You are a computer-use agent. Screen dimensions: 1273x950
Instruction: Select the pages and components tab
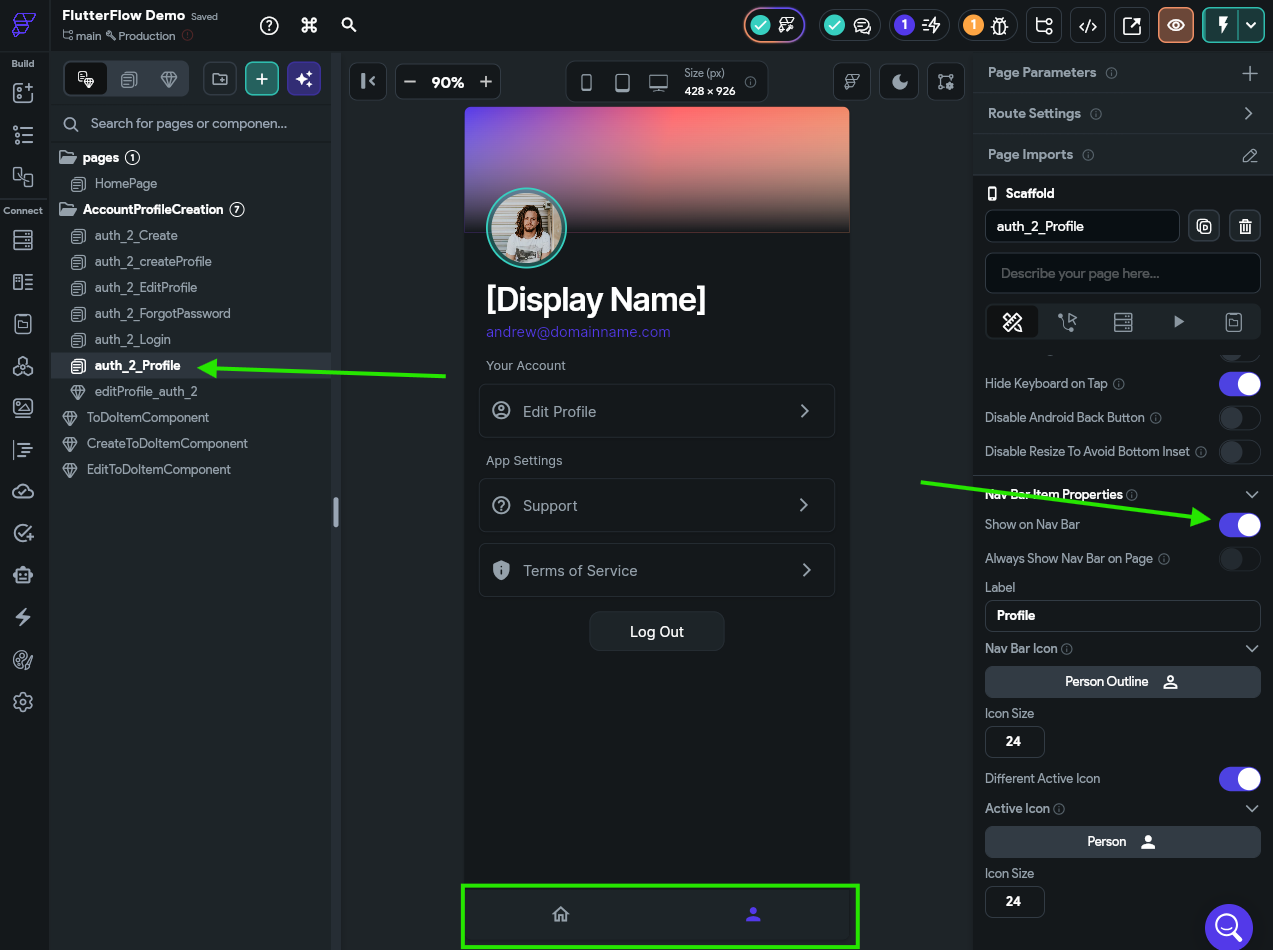[x=86, y=79]
